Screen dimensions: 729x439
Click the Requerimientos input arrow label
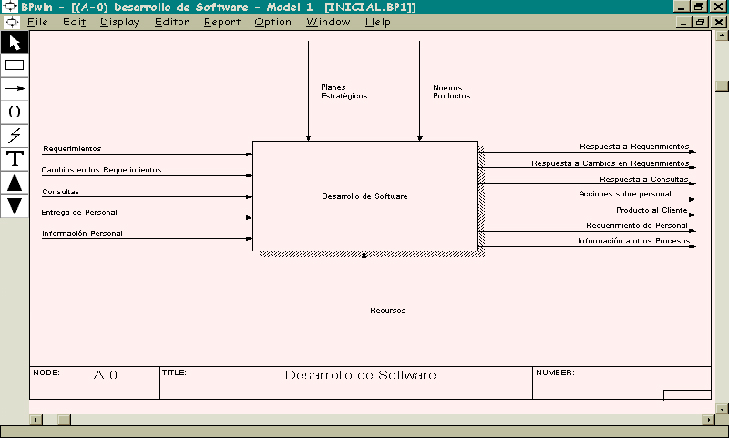[x=72, y=148]
